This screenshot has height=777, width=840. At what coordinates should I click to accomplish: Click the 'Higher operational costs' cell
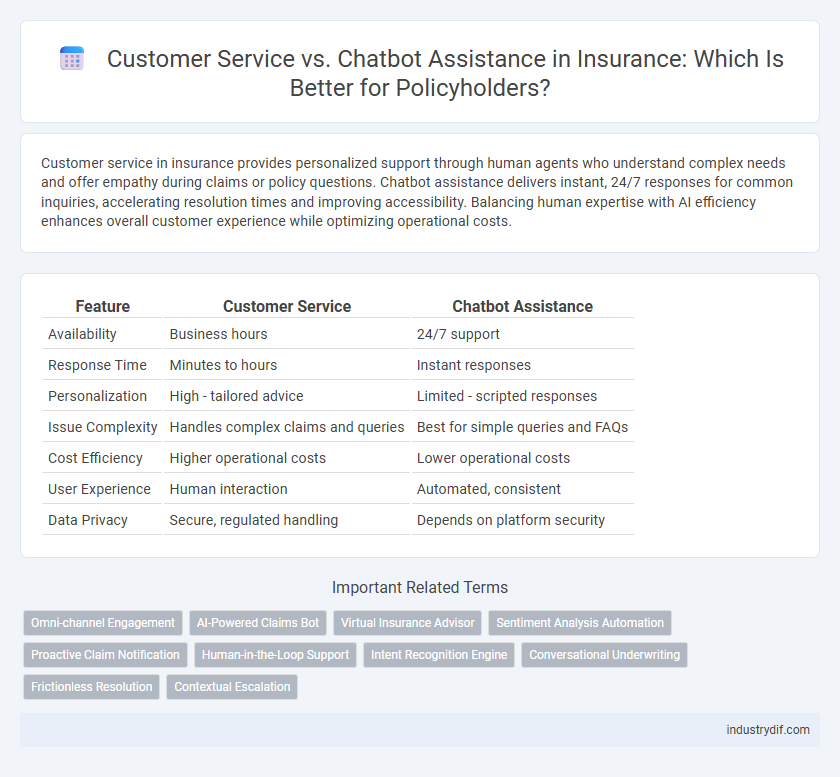287,458
